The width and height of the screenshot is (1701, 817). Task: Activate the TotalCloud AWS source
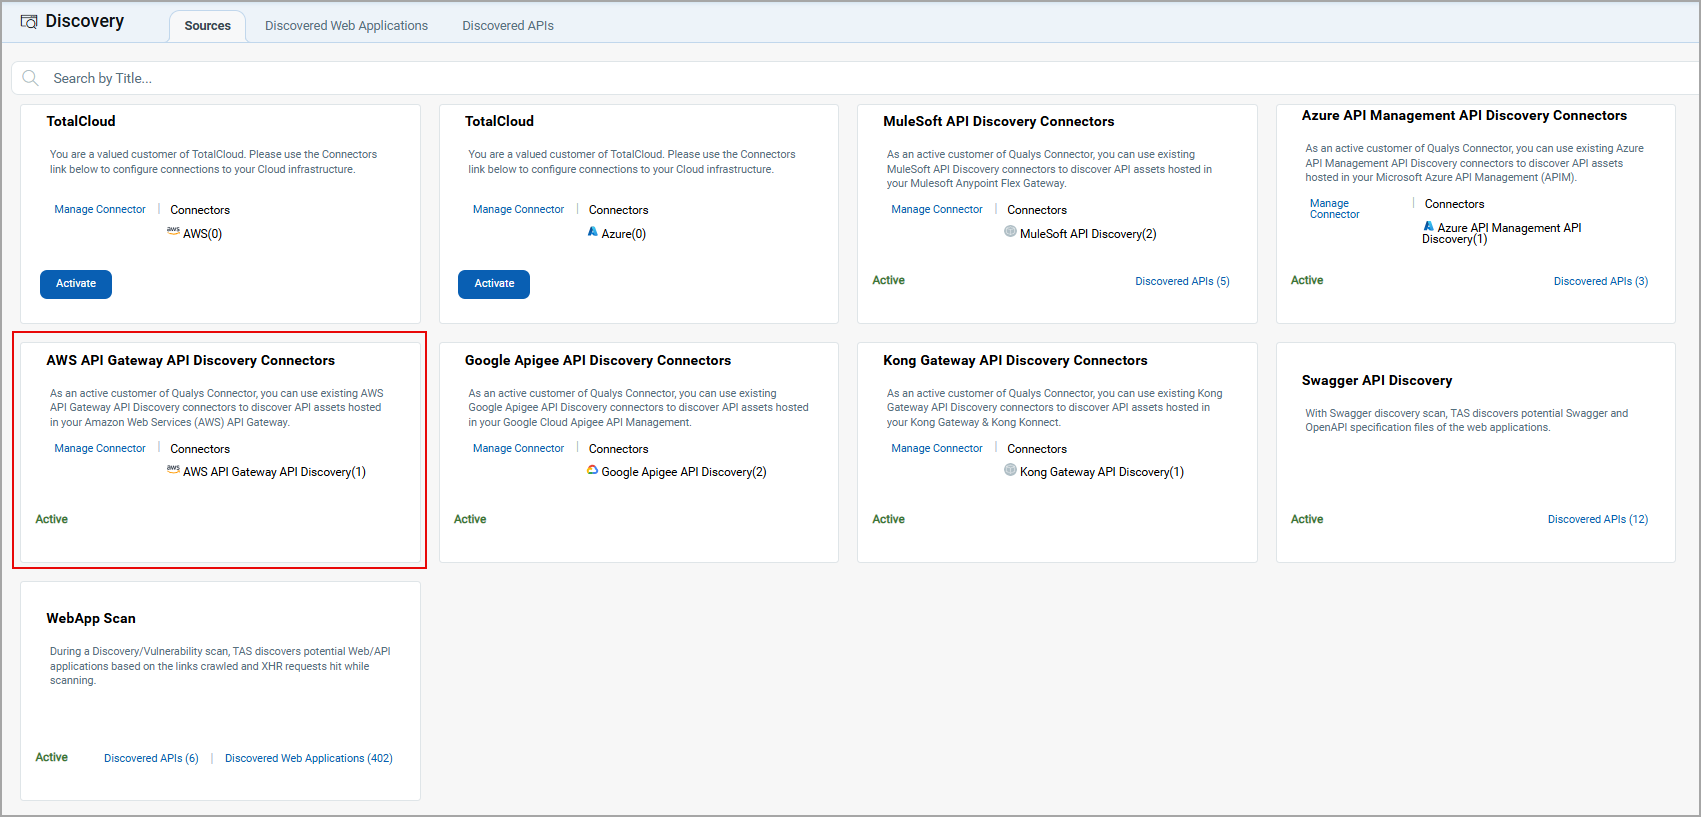coord(76,284)
